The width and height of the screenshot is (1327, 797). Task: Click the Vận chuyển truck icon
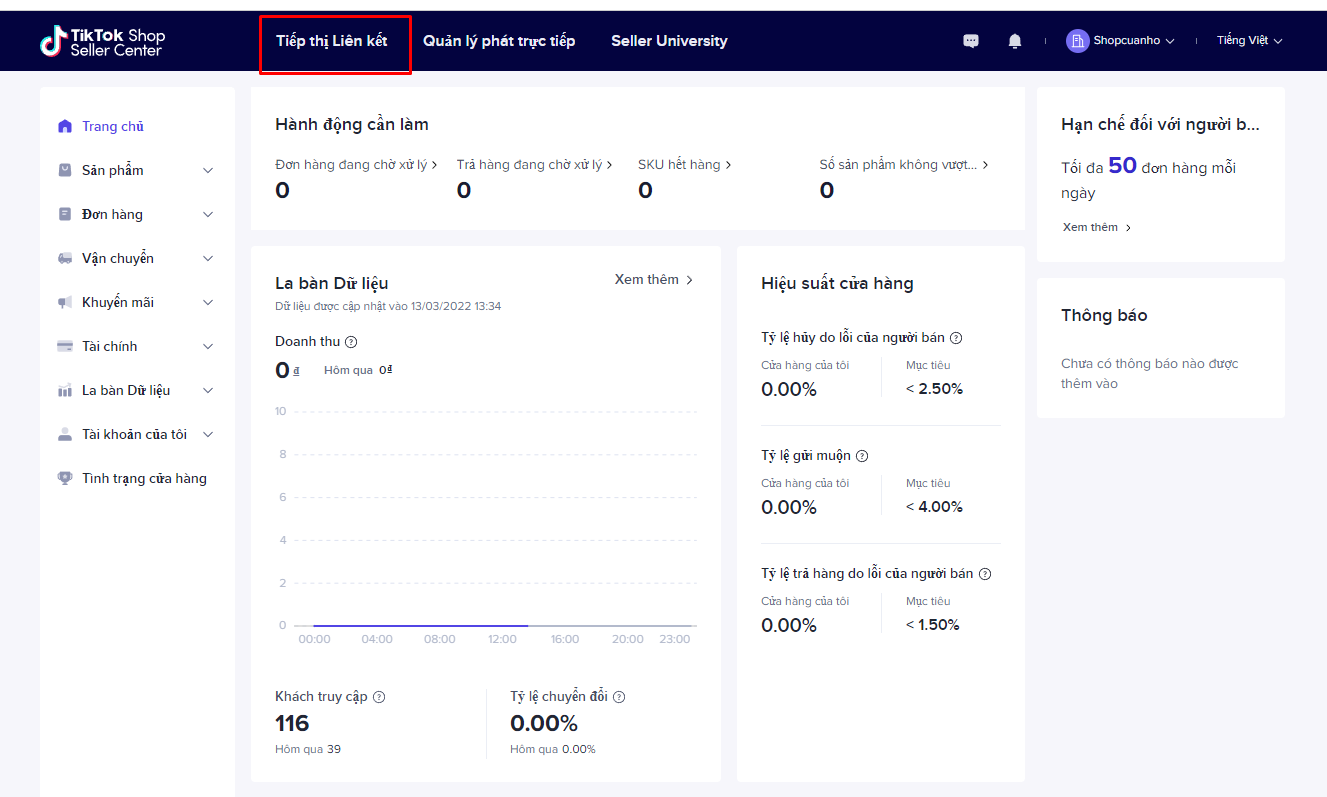65,258
